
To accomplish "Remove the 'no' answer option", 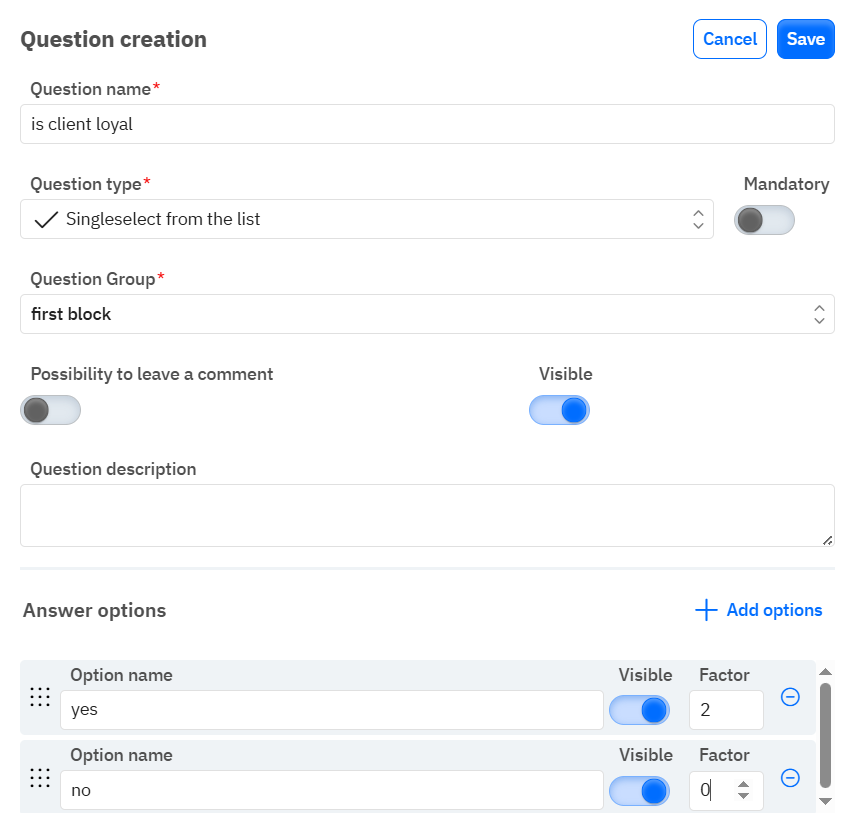I will tap(790, 777).
